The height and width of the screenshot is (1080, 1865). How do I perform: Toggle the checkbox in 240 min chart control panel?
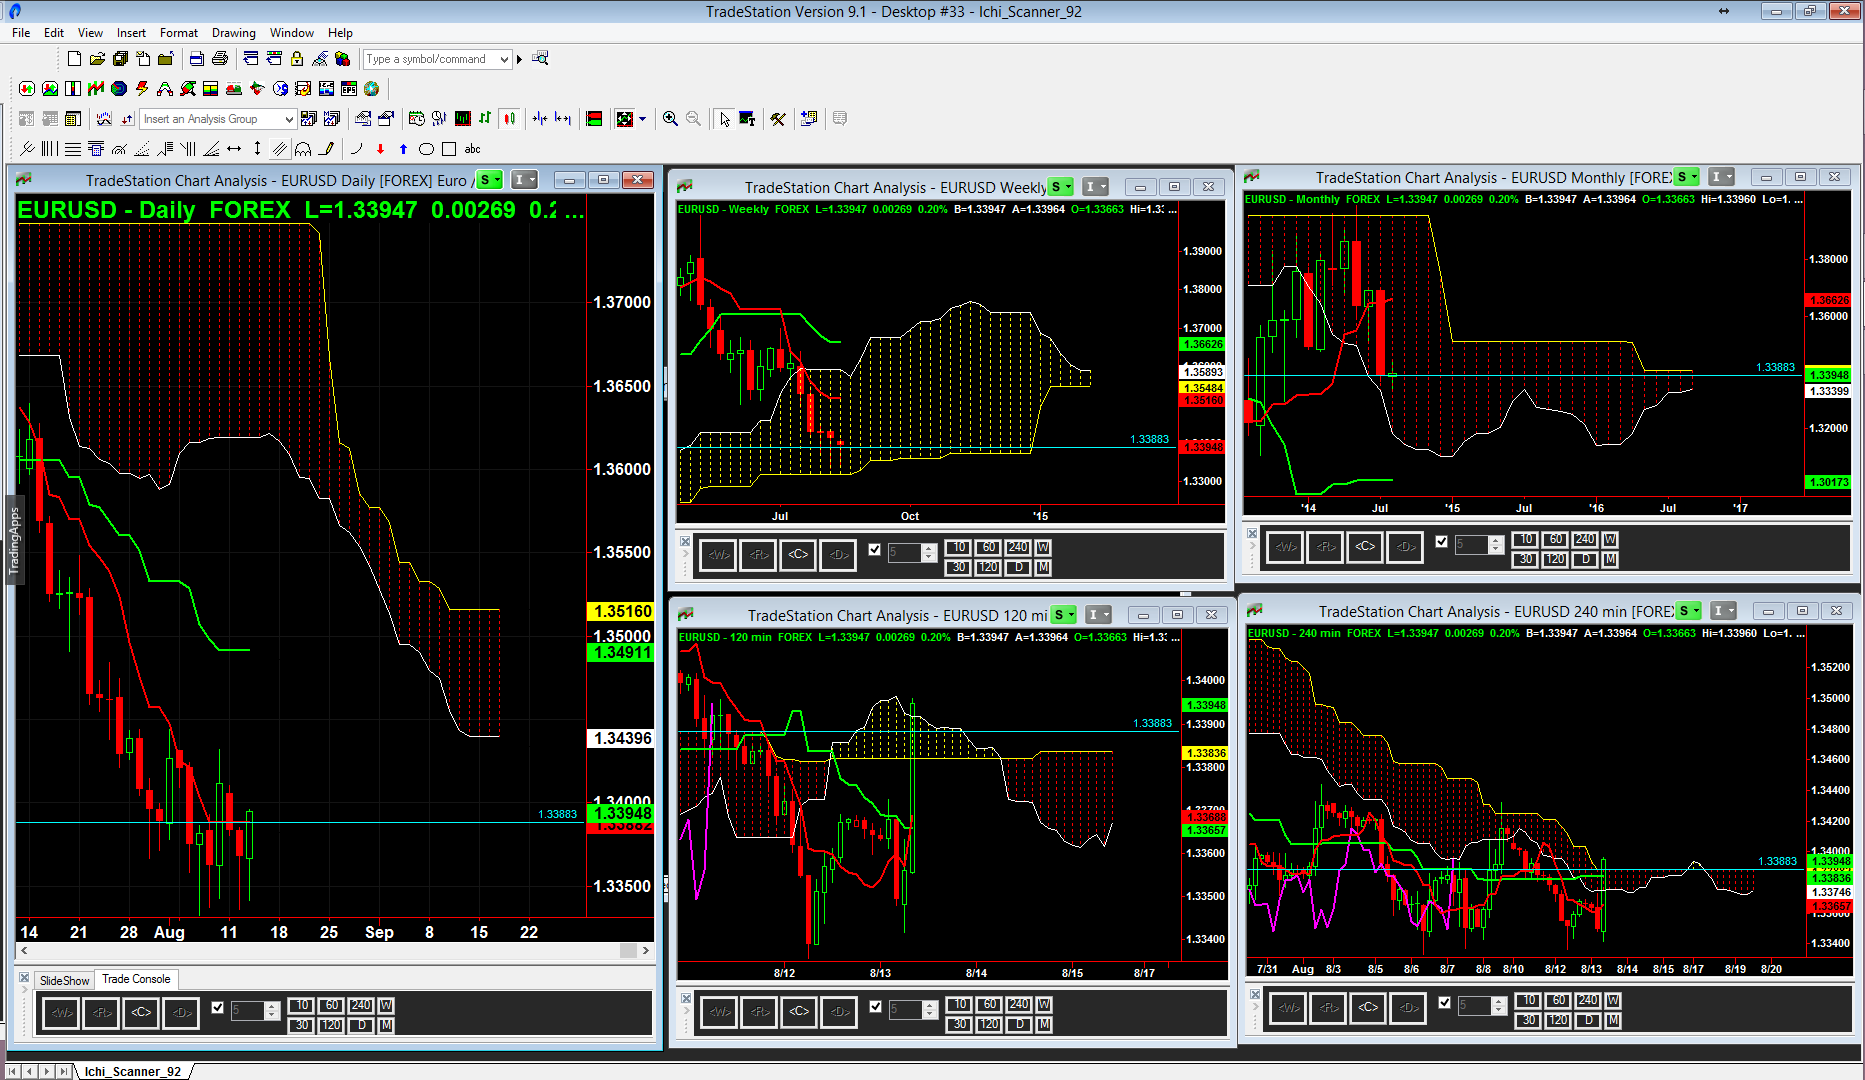pos(1444,1002)
